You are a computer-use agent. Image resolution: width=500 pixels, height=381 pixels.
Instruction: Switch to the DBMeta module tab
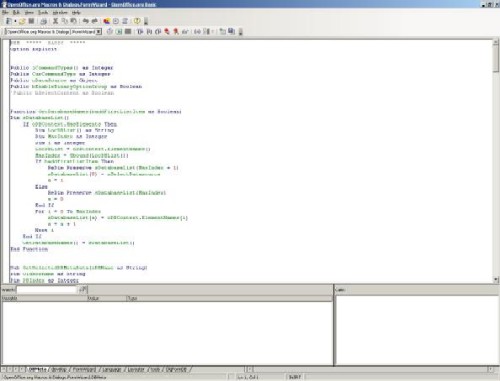click(x=38, y=369)
